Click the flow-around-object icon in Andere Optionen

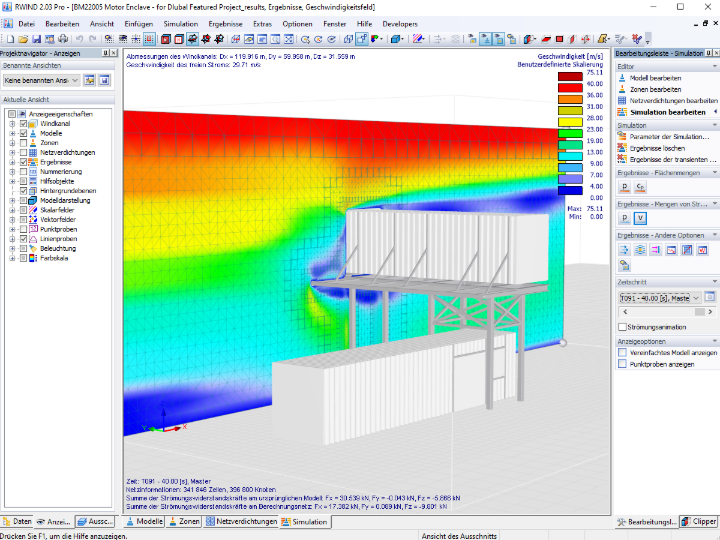(x=640, y=250)
